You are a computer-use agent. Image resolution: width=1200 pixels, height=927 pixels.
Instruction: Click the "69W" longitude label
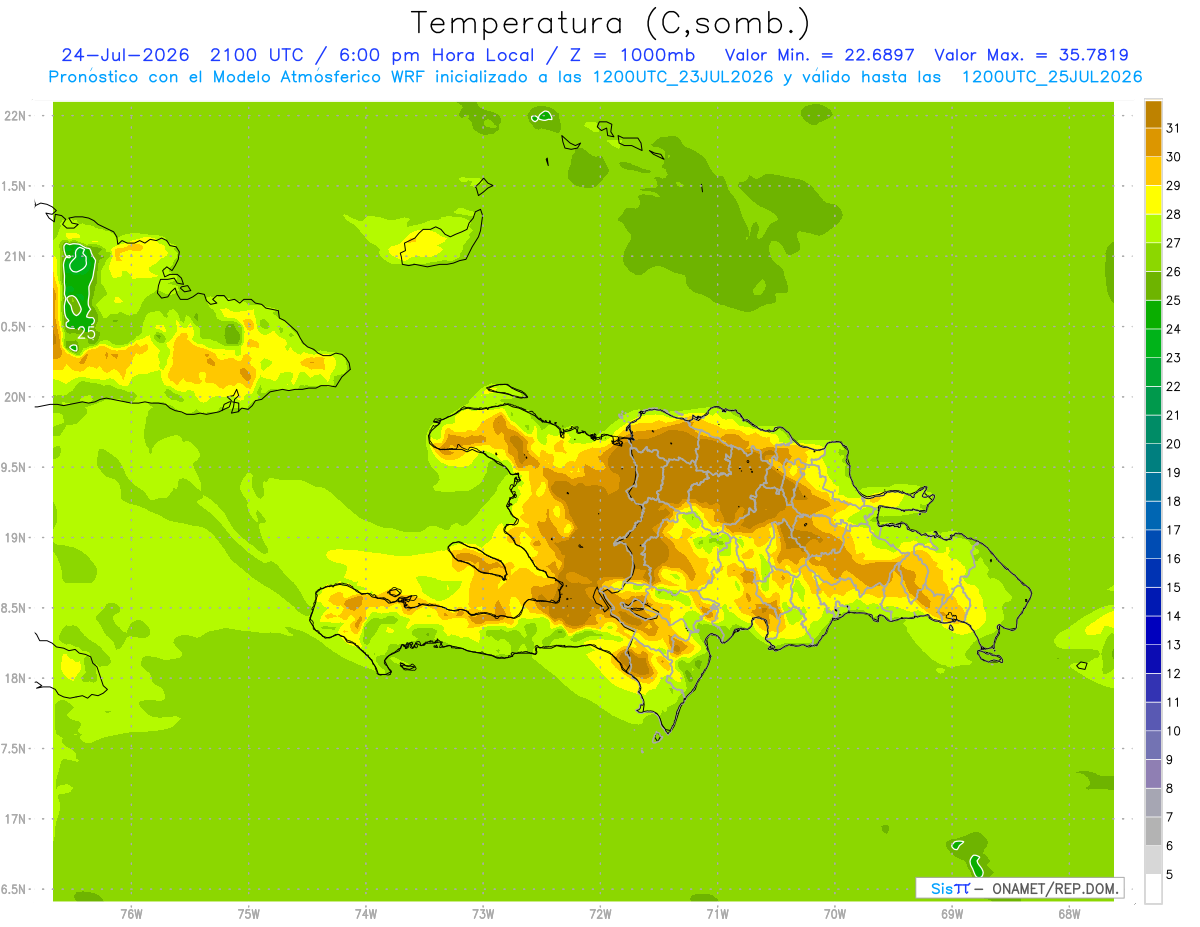(952, 914)
